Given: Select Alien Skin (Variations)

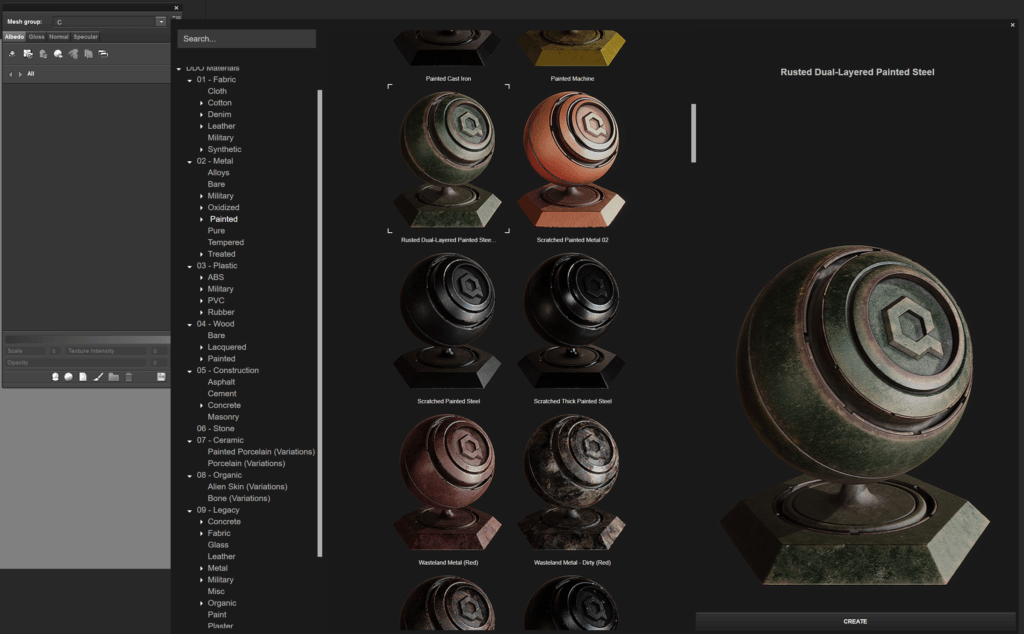Looking at the screenshot, I should pyautogui.click(x=247, y=487).
